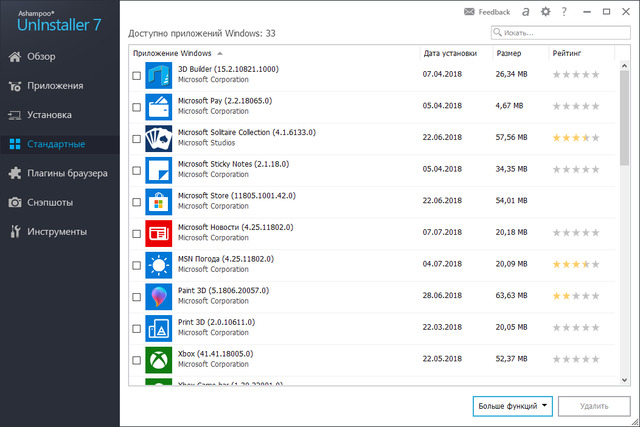
Task: Tick the Microsoft Sticky Notes checkbox
Action: (x=136, y=171)
